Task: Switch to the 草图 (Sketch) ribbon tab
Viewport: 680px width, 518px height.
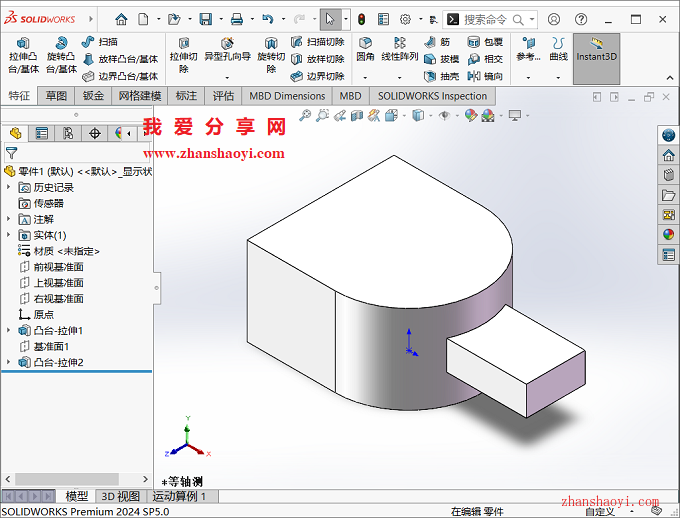Action: point(56,96)
